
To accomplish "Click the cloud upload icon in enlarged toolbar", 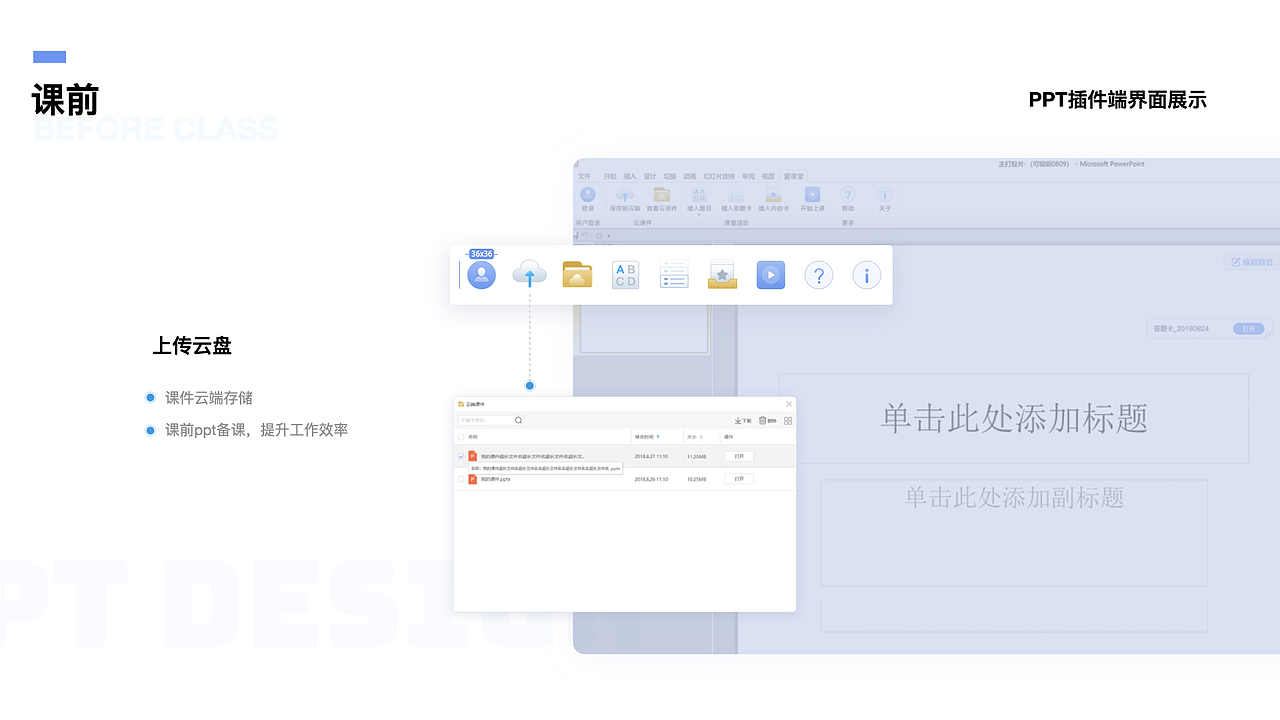I will 529,274.
